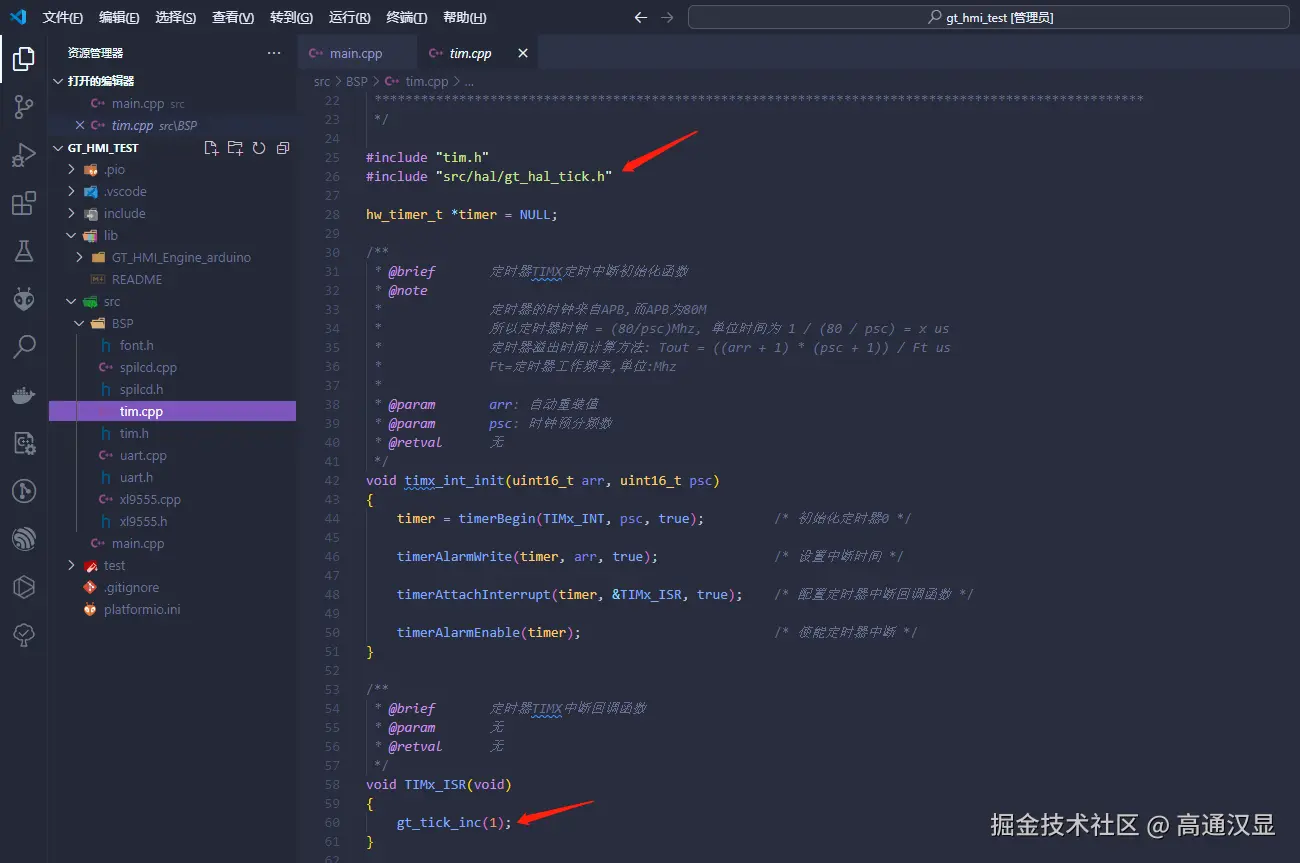The image size is (1300, 863).
Task: Click the VS Code logo icon
Action: click(x=18, y=17)
